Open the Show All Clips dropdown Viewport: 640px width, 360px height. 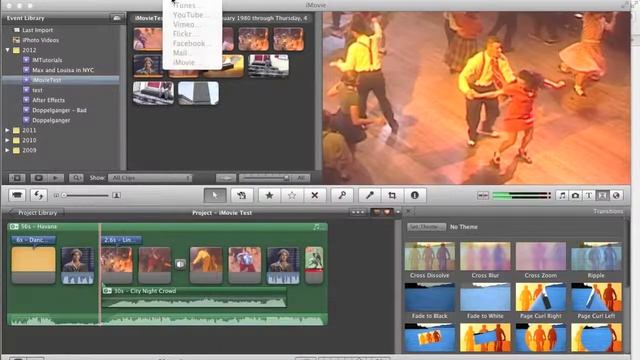(150, 178)
